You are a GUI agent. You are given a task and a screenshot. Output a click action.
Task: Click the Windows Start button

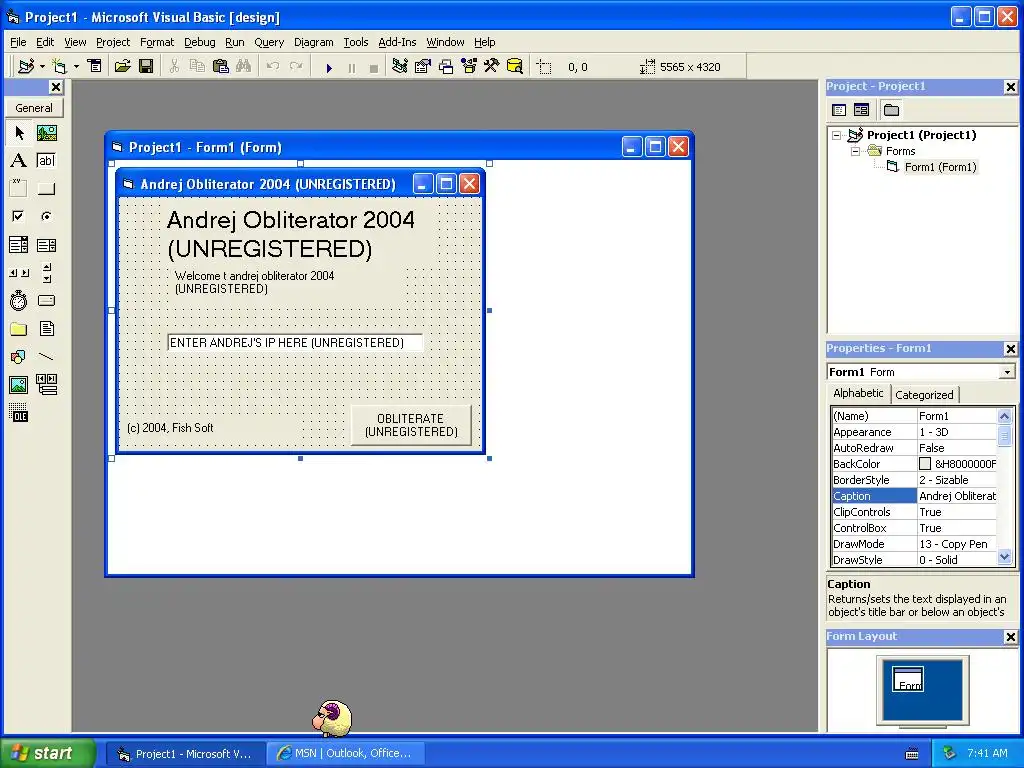pyautogui.click(x=47, y=753)
